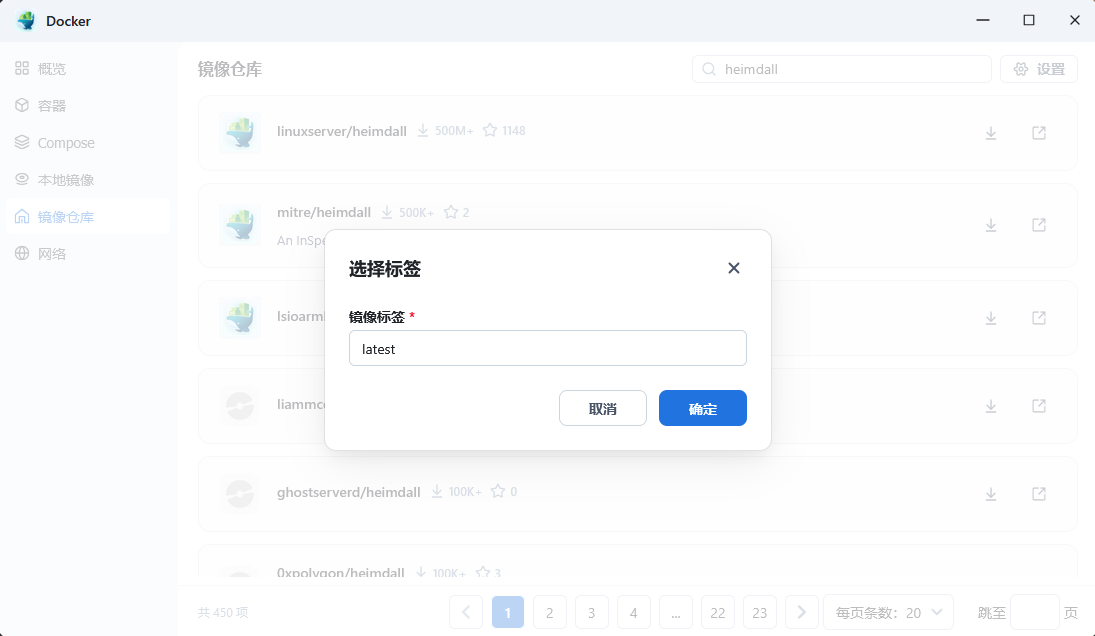Go to page 3

[x=591, y=612]
